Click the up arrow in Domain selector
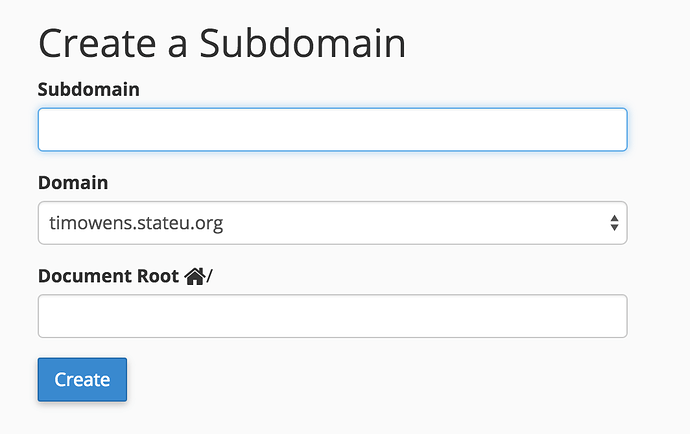The height and width of the screenshot is (434, 690). 614,218
